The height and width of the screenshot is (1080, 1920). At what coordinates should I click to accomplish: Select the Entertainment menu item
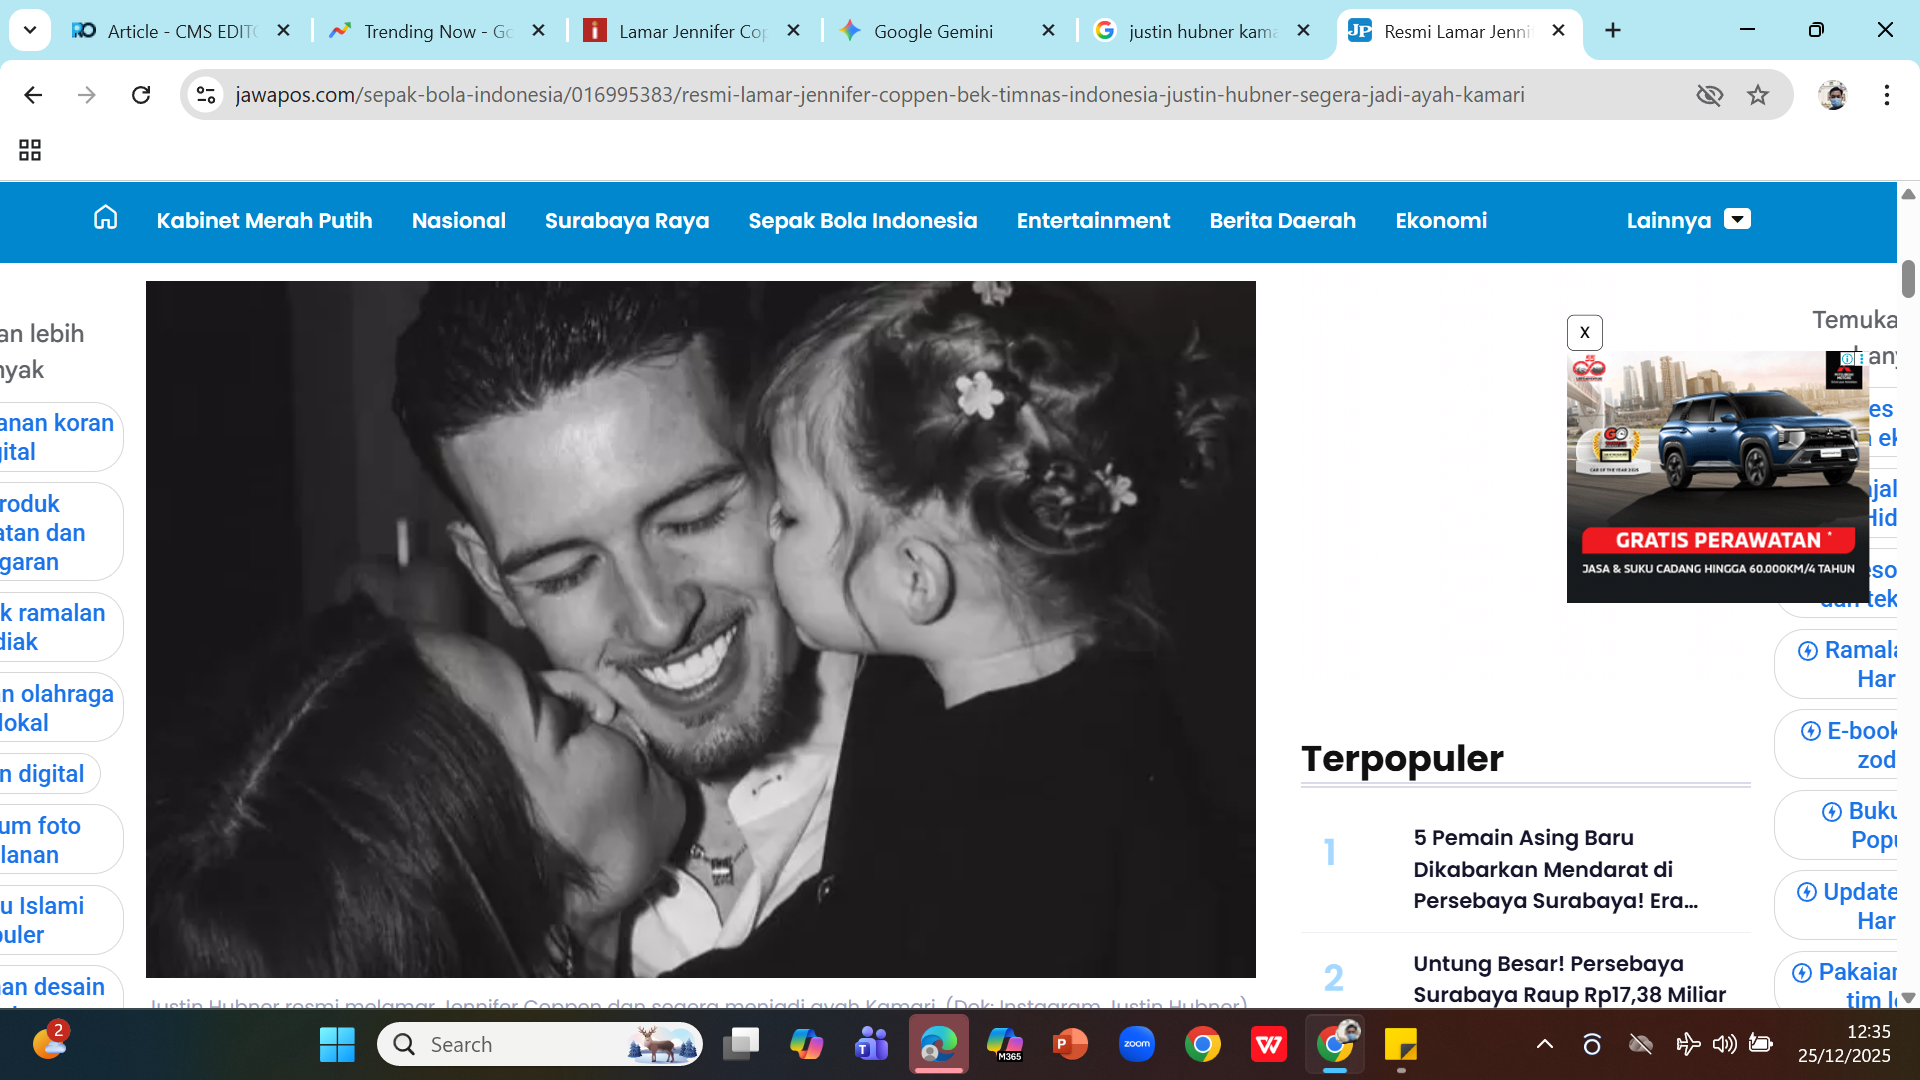coord(1093,220)
